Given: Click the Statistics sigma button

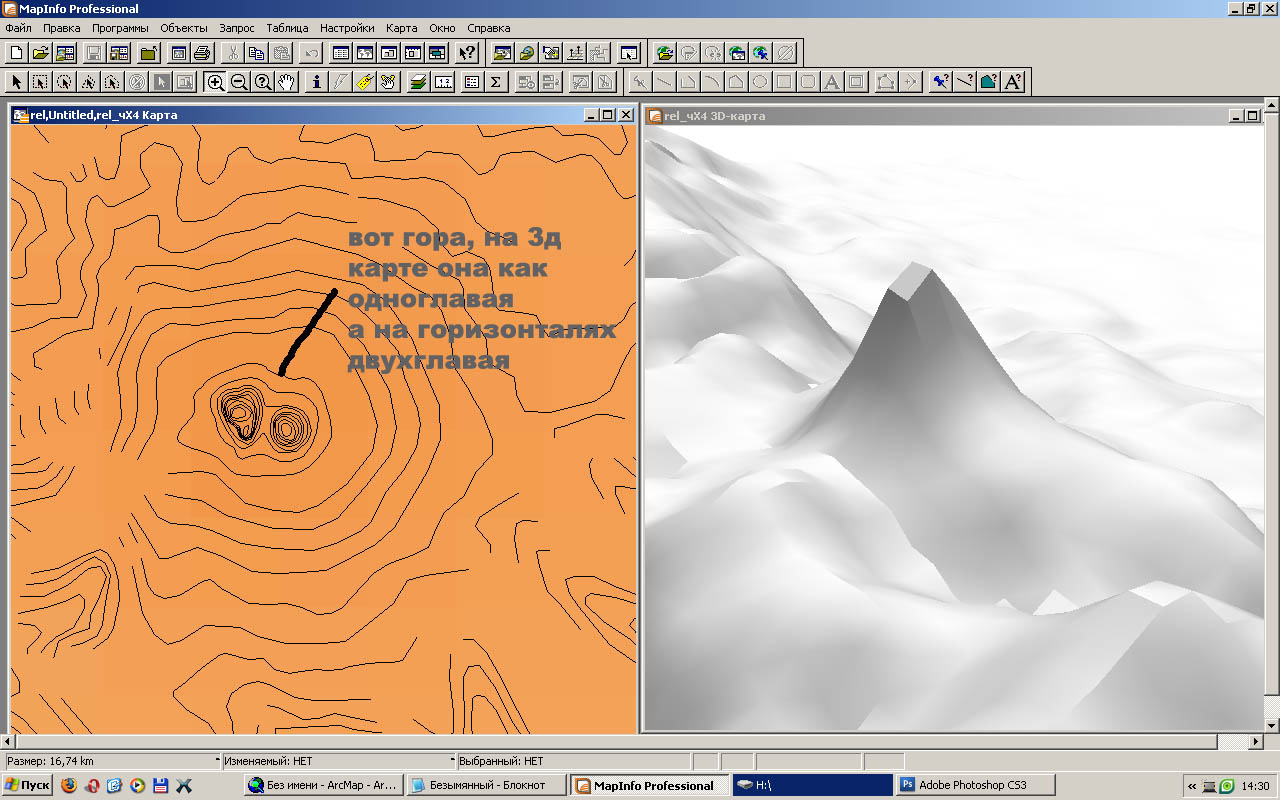Looking at the screenshot, I should (495, 82).
